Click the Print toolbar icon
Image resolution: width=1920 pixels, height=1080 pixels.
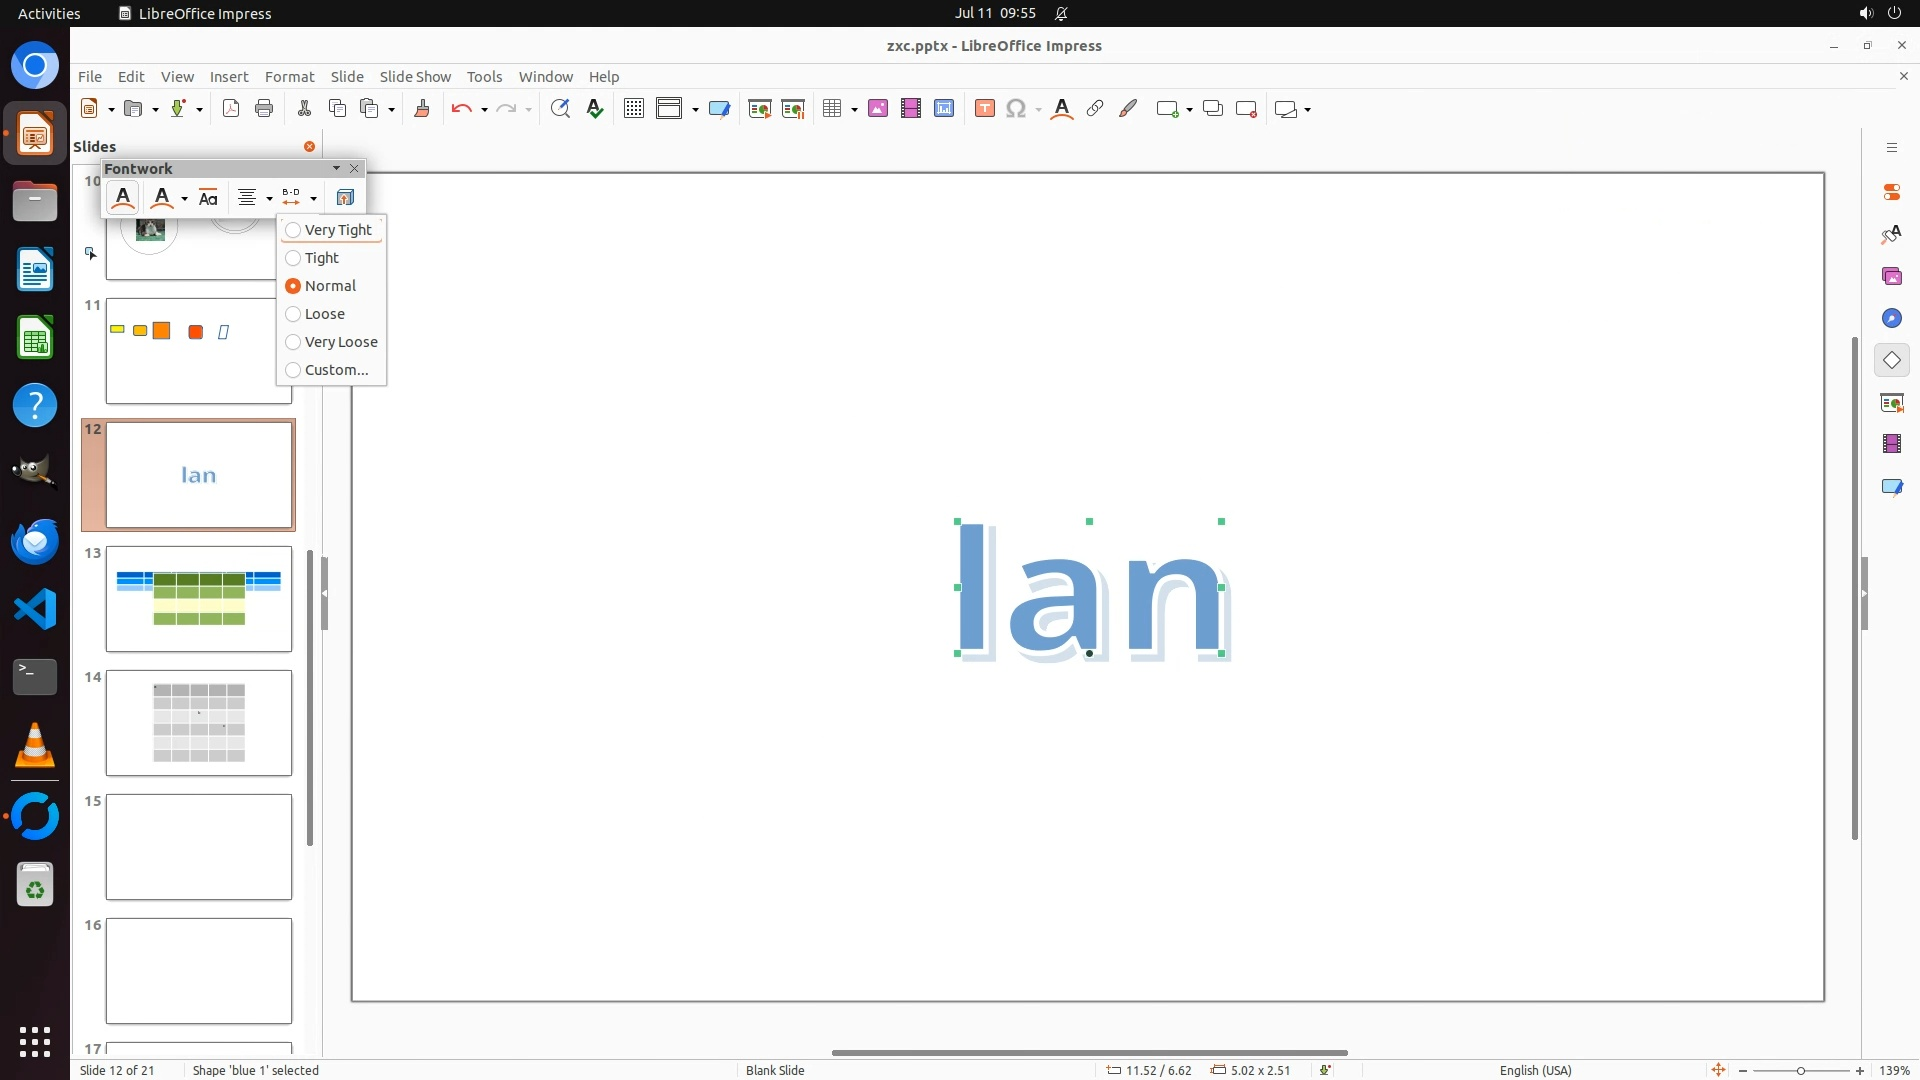click(264, 109)
